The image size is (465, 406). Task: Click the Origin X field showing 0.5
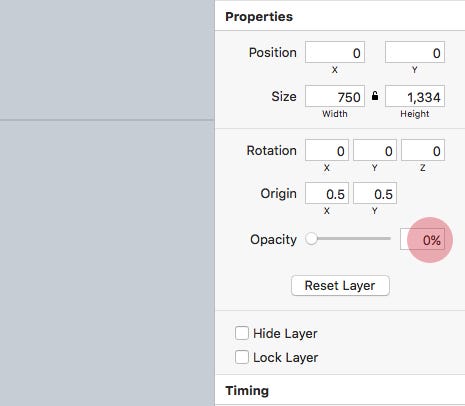pos(327,193)
